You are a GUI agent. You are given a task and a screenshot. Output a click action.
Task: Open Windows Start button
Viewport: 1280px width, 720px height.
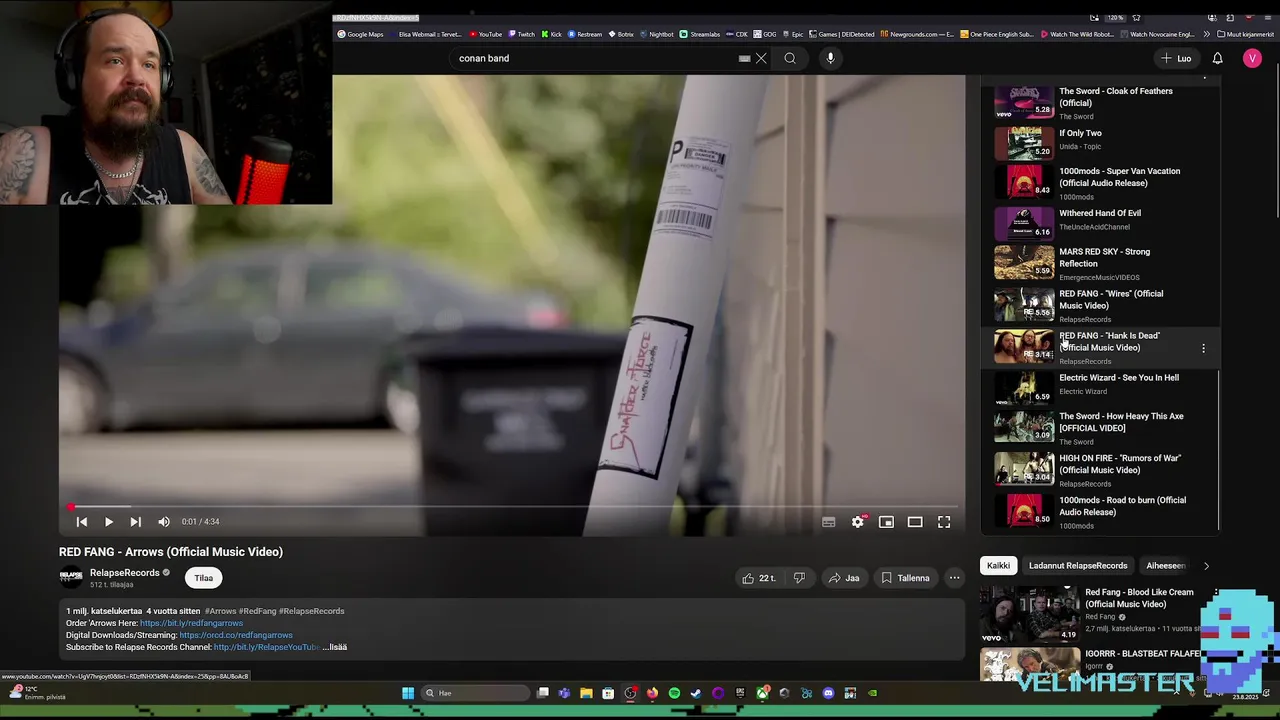pyautogui.click(x=408, y=693)
